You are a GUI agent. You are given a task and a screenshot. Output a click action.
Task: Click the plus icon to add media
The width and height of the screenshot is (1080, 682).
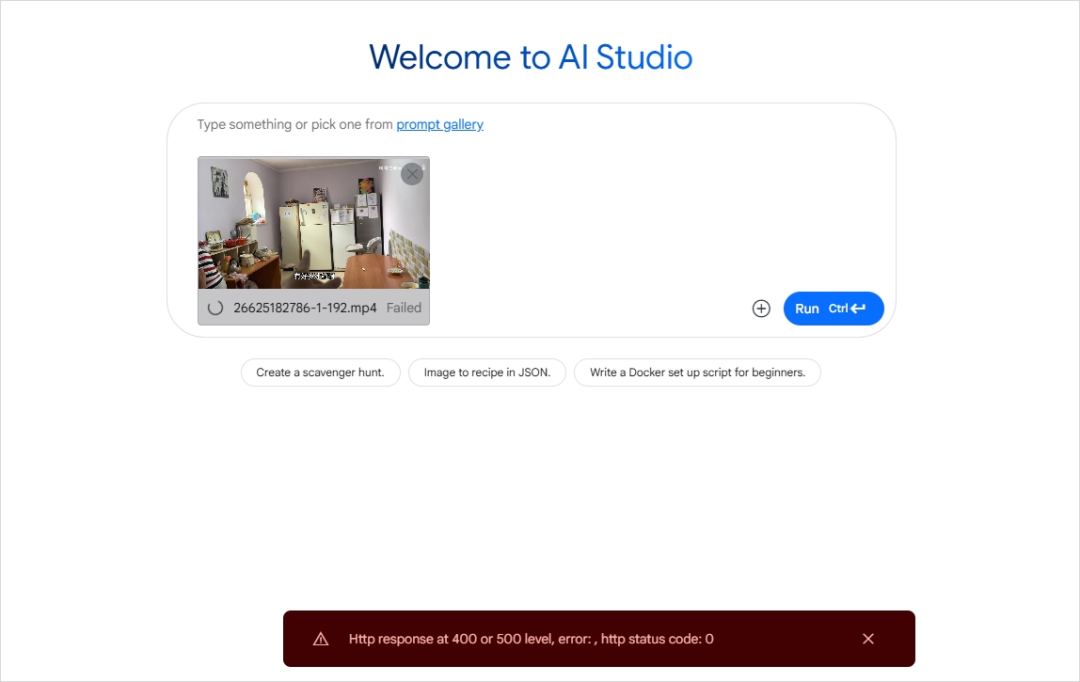tap(761, 309)
